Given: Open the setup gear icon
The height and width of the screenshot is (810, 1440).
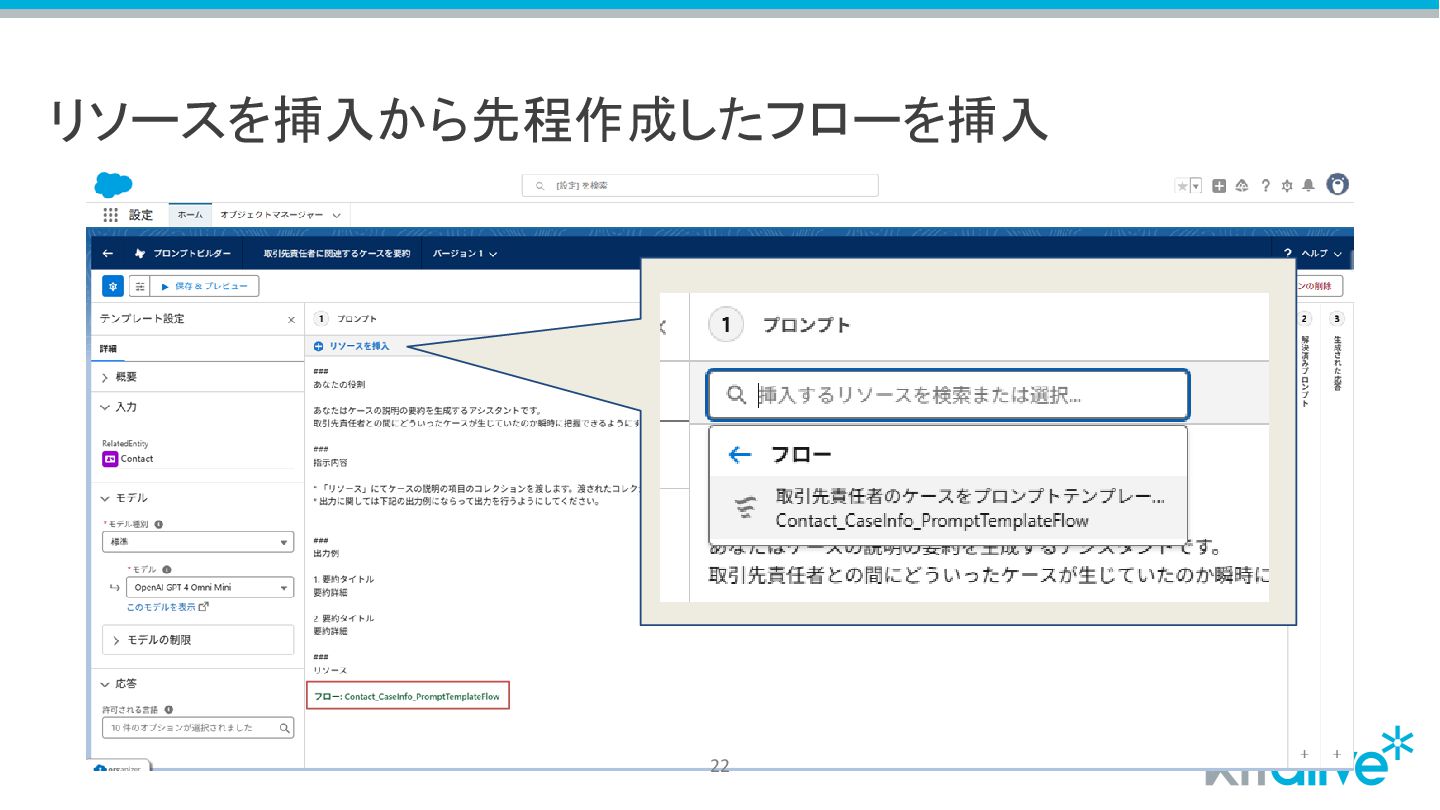Looking at the screenshot, I should point(1287,186).
